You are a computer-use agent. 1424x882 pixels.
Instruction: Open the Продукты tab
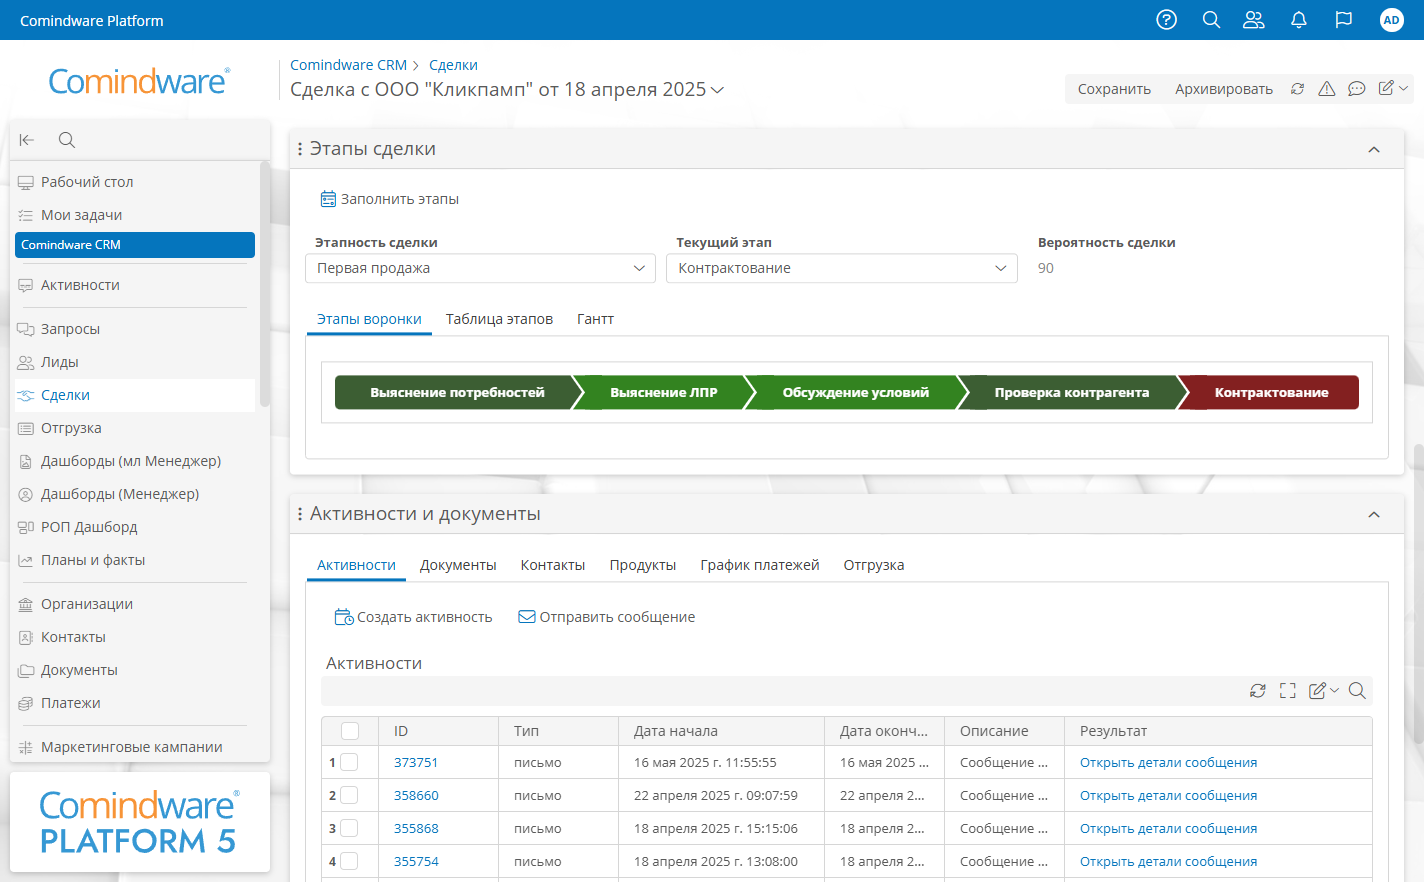click(643, 565)
